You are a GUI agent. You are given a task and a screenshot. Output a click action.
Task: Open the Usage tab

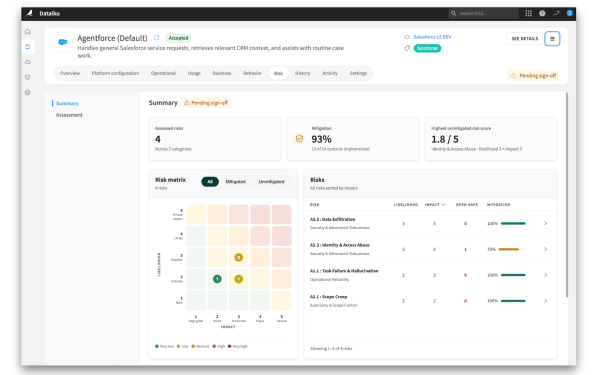pyautogui.click(x=194, y=73)
